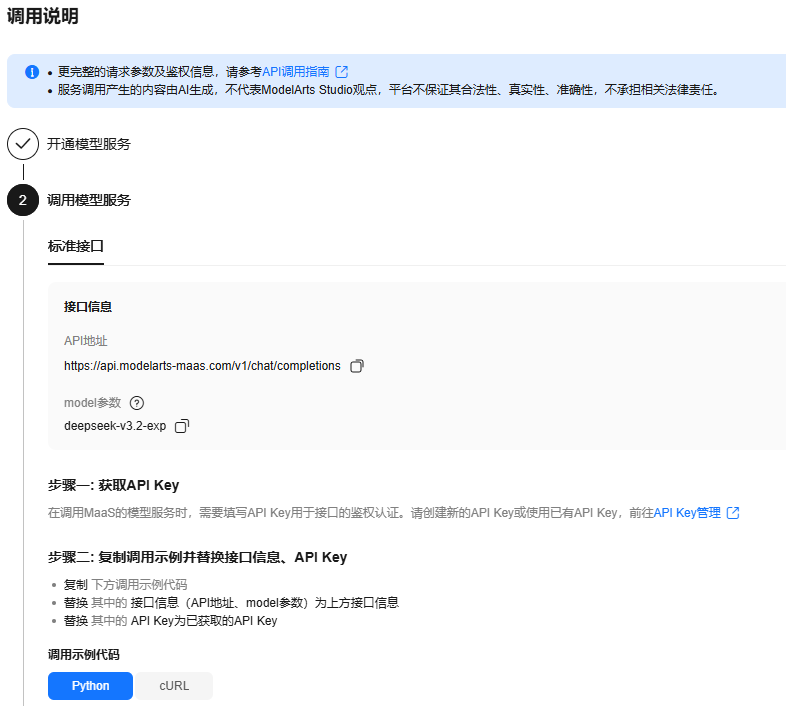Click the checkmark circle for step 开通模型服务

click(x=23, y=144)
